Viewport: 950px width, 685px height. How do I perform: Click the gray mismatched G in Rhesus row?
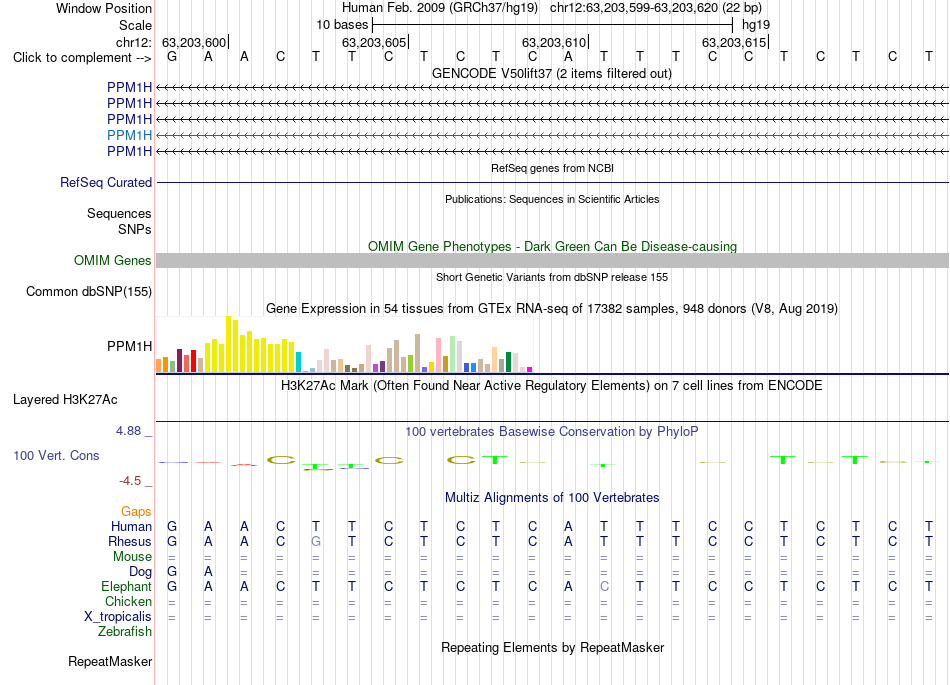(316, 541)
